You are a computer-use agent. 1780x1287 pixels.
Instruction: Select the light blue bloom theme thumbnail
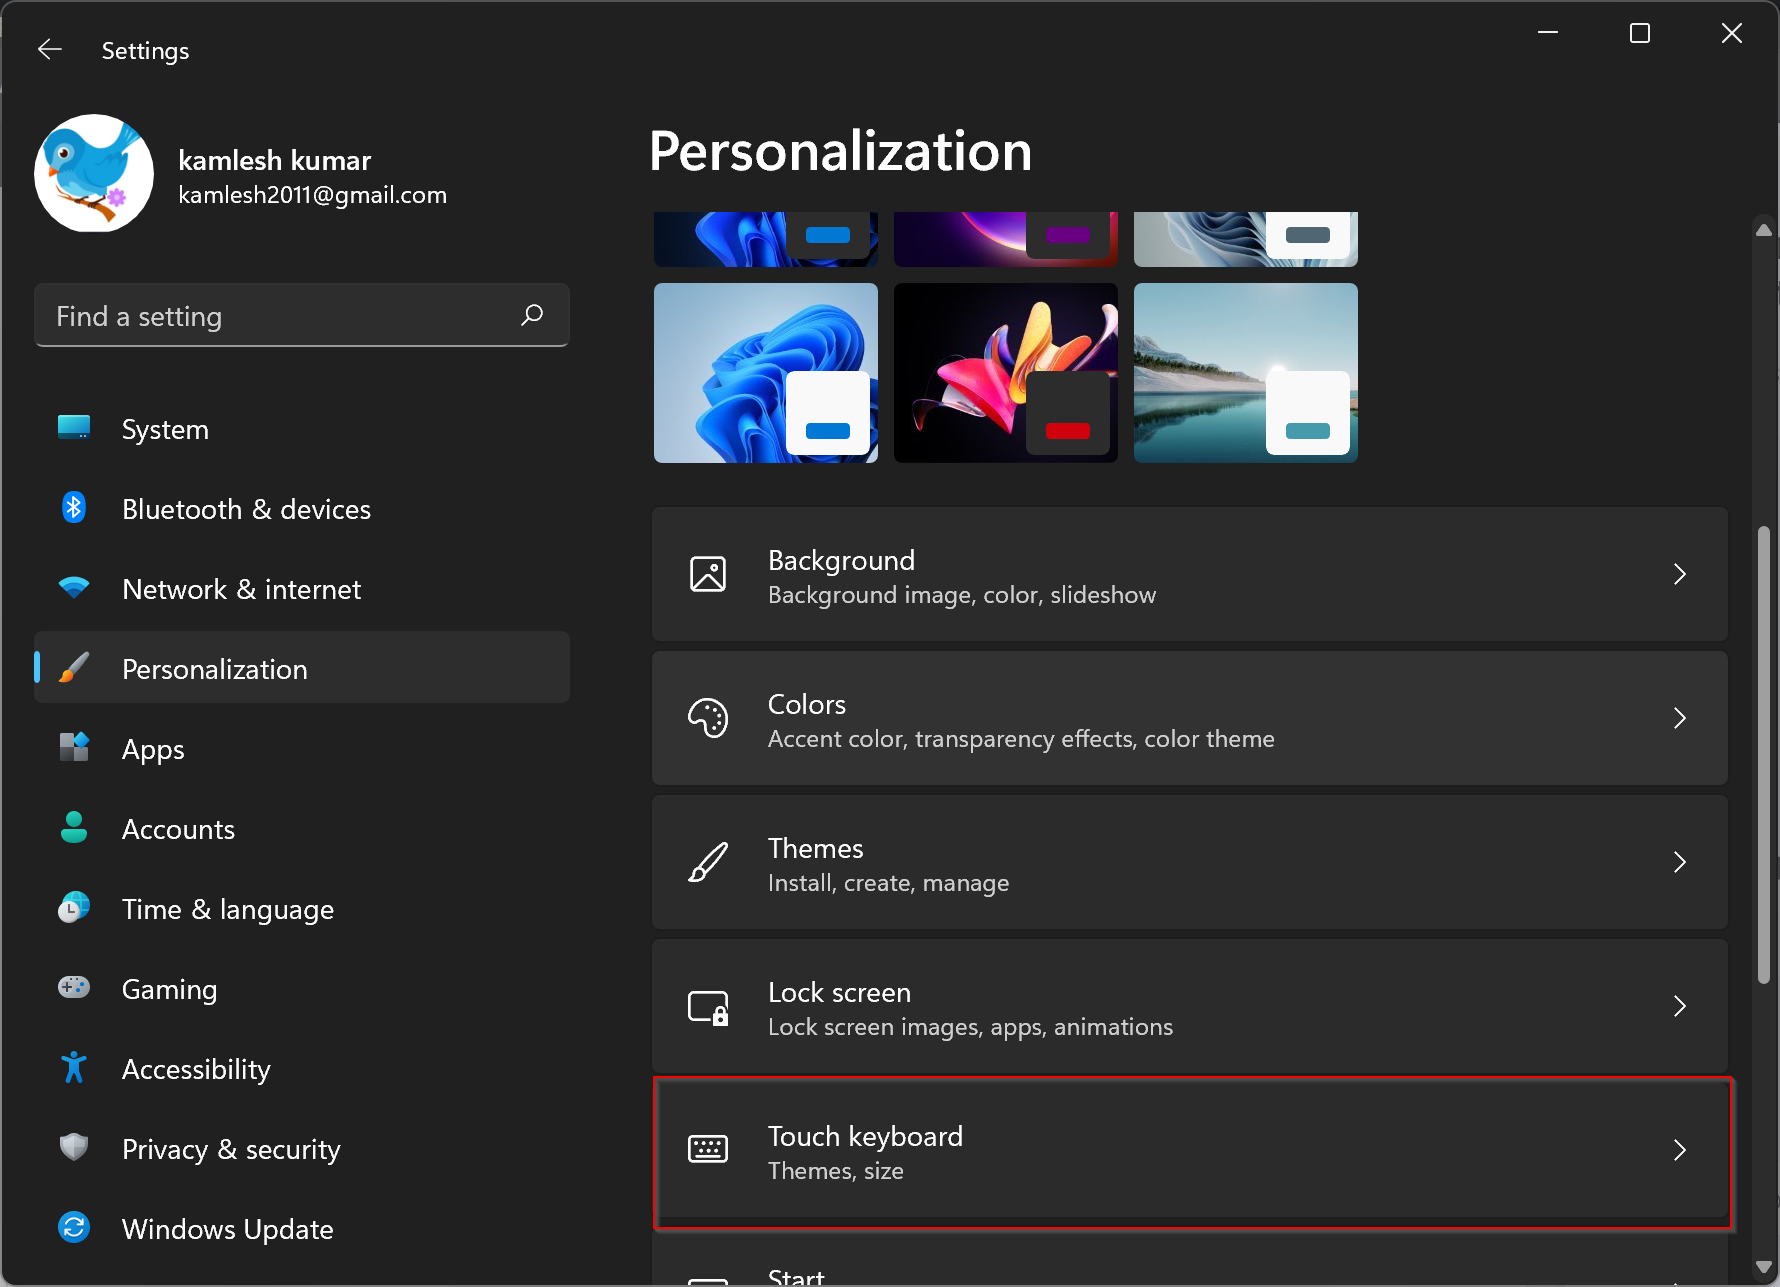pos(766,373)
